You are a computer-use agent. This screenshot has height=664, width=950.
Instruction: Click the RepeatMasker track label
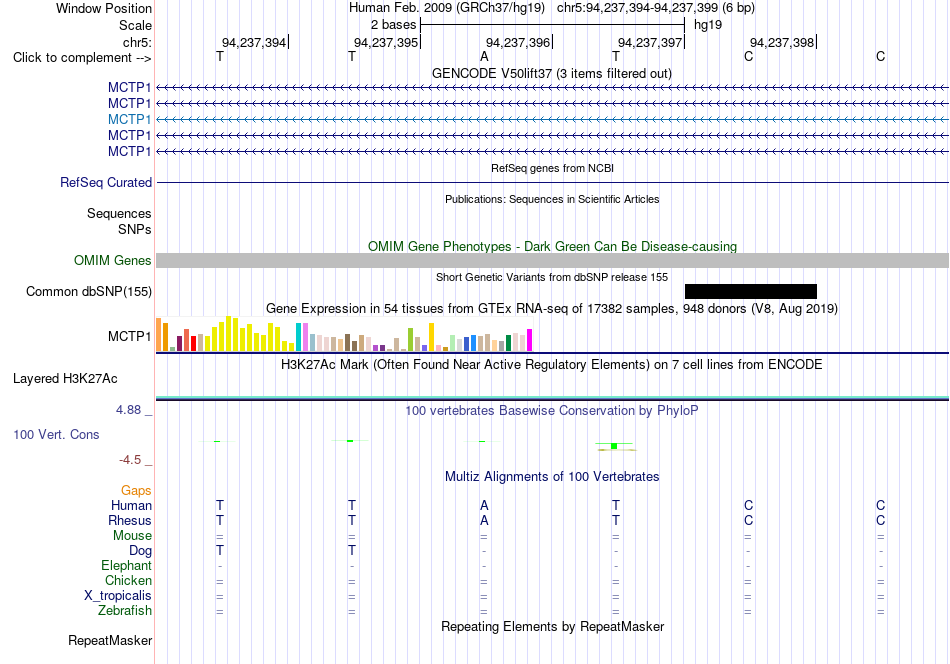click(x=110, y=640)
